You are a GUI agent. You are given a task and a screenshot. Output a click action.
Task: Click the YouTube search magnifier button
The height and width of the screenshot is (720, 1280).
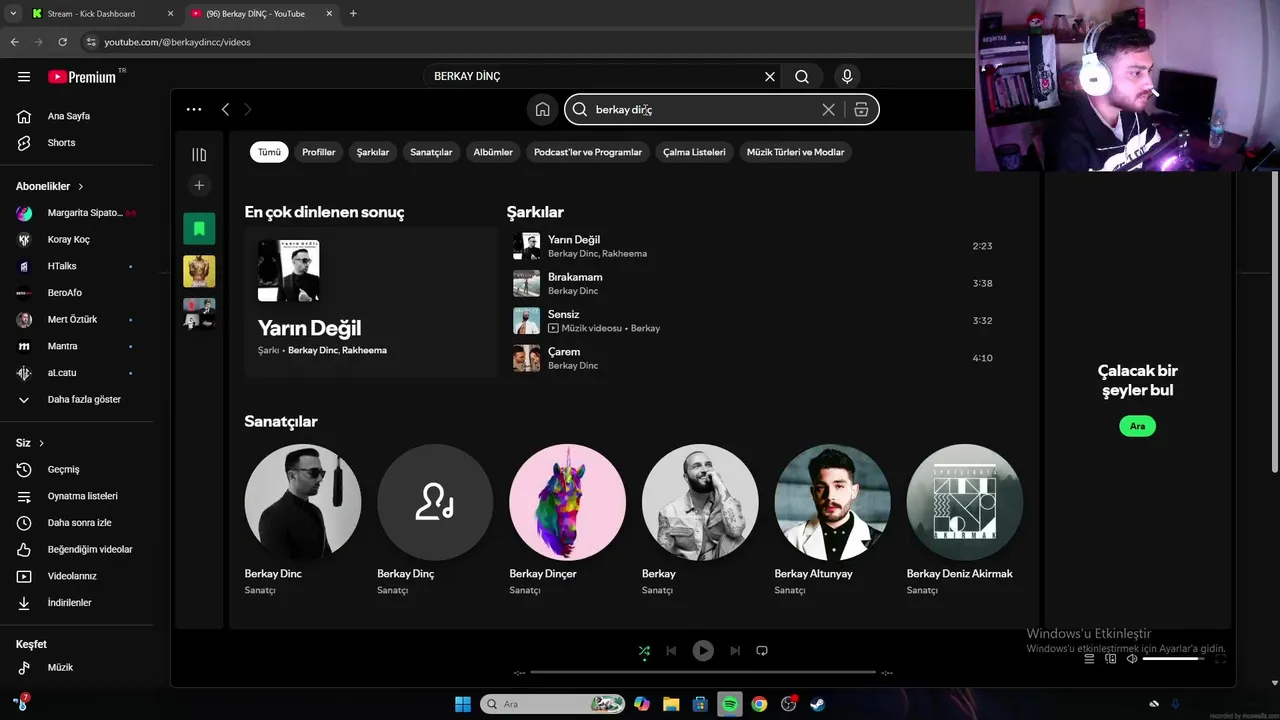tap(802, 76)
